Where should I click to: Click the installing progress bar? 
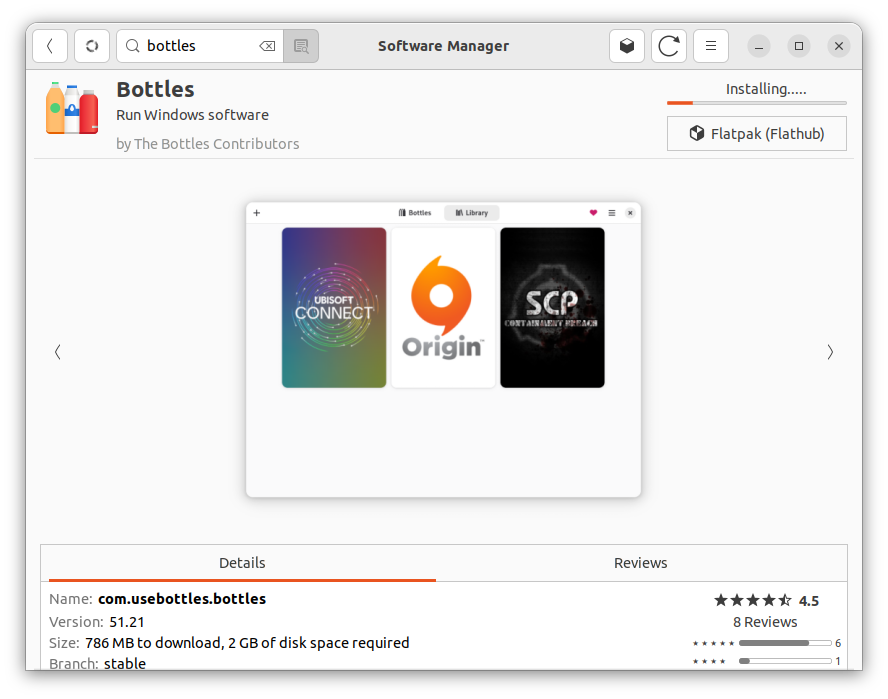click(757, 103)
